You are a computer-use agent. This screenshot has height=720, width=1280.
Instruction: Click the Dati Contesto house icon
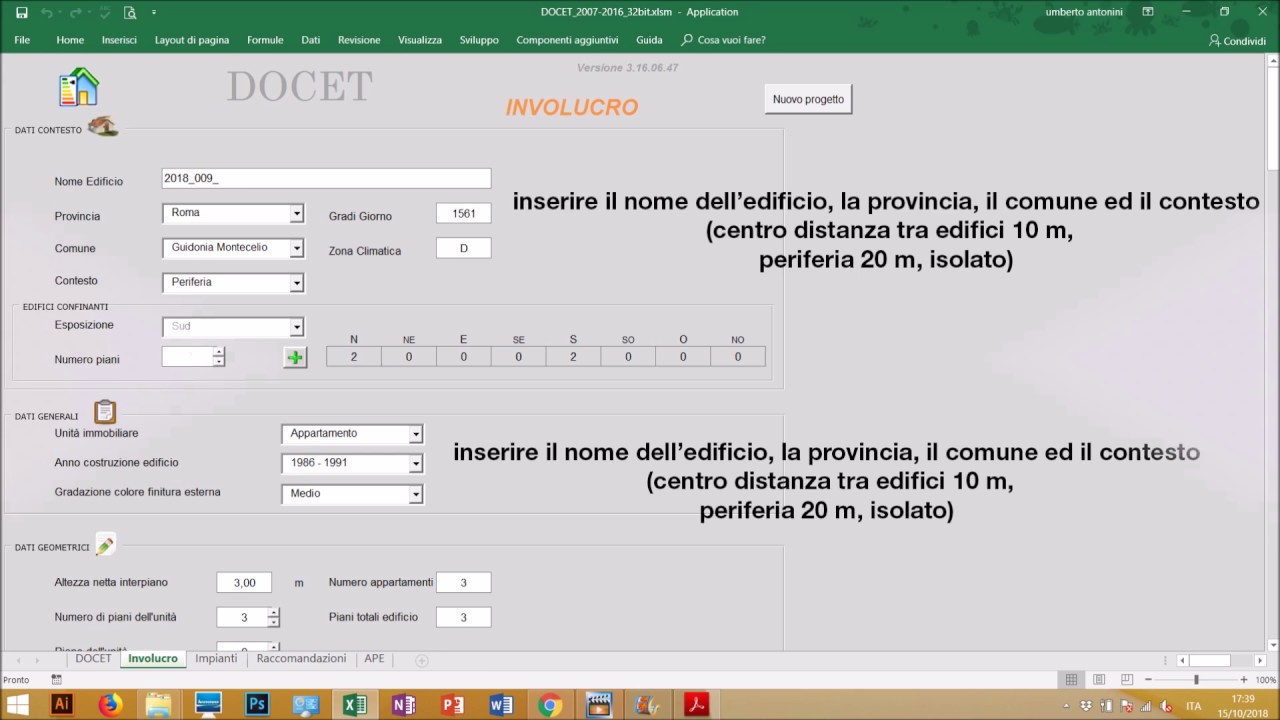click(x=103, y=126)
